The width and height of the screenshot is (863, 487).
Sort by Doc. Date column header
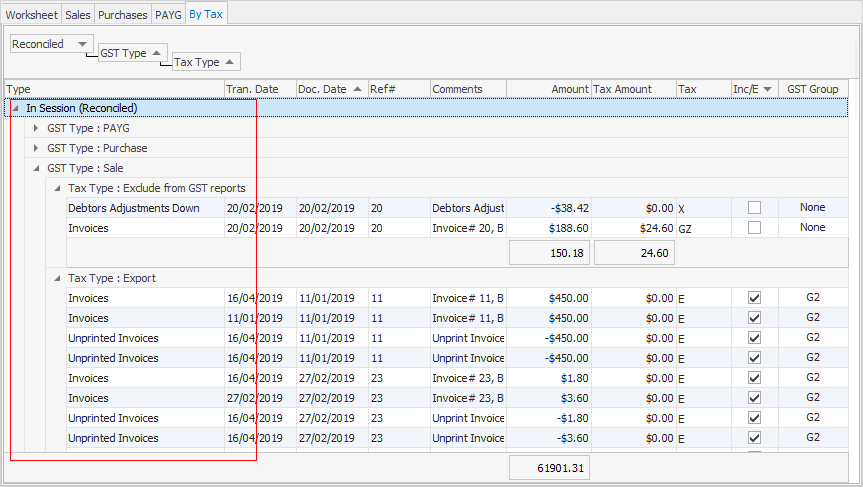coord(330,89)
